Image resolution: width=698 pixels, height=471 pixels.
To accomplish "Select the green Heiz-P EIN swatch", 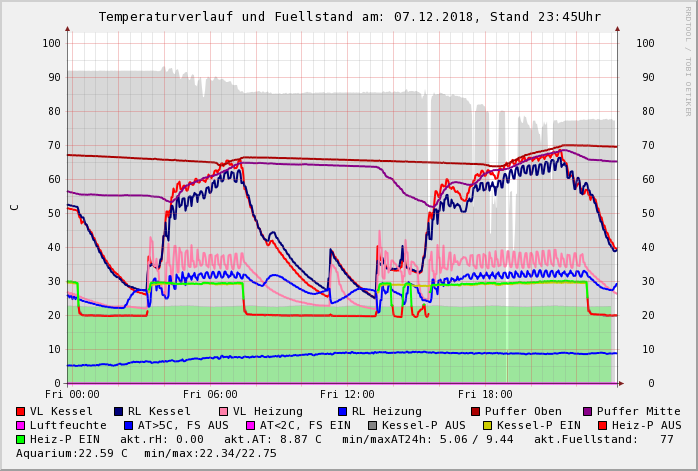I will point(21,439).
